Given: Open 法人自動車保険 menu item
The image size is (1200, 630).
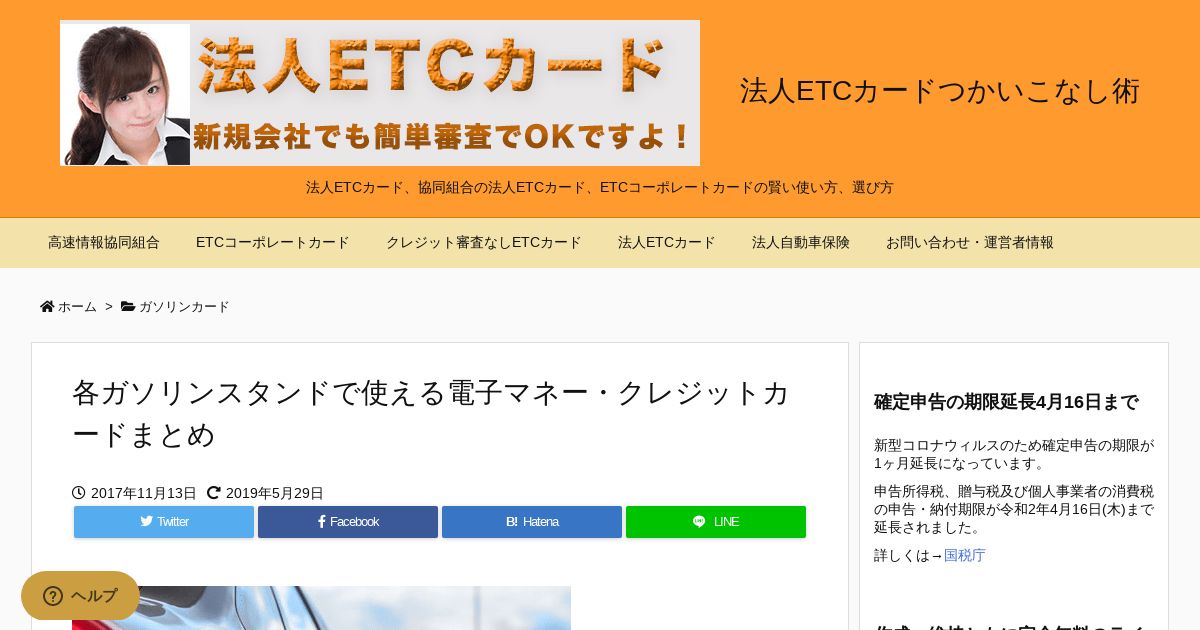Looking at the screenshot, I should pos(801,243).
